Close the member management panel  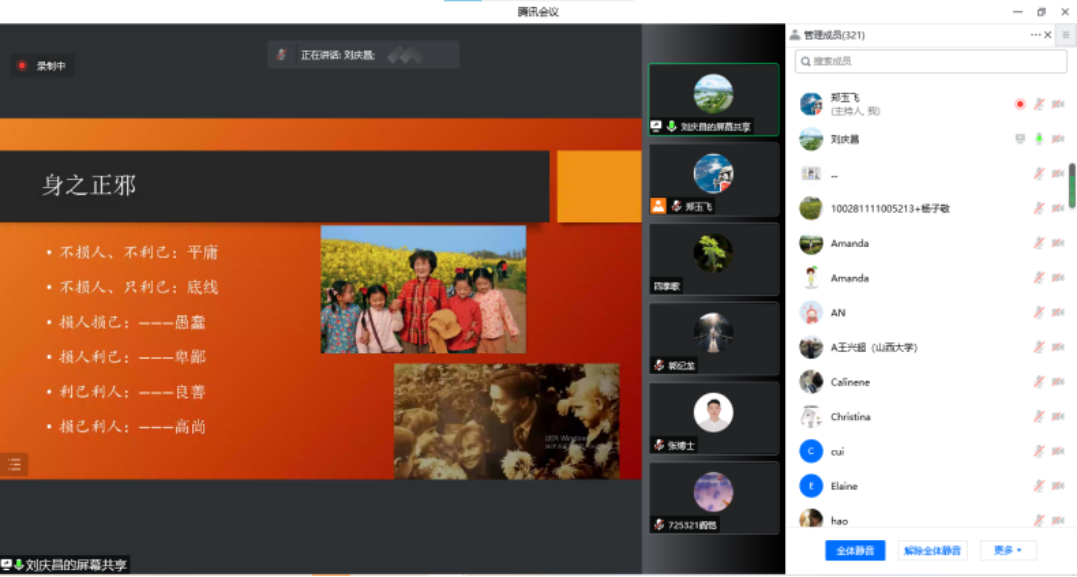1048,35
